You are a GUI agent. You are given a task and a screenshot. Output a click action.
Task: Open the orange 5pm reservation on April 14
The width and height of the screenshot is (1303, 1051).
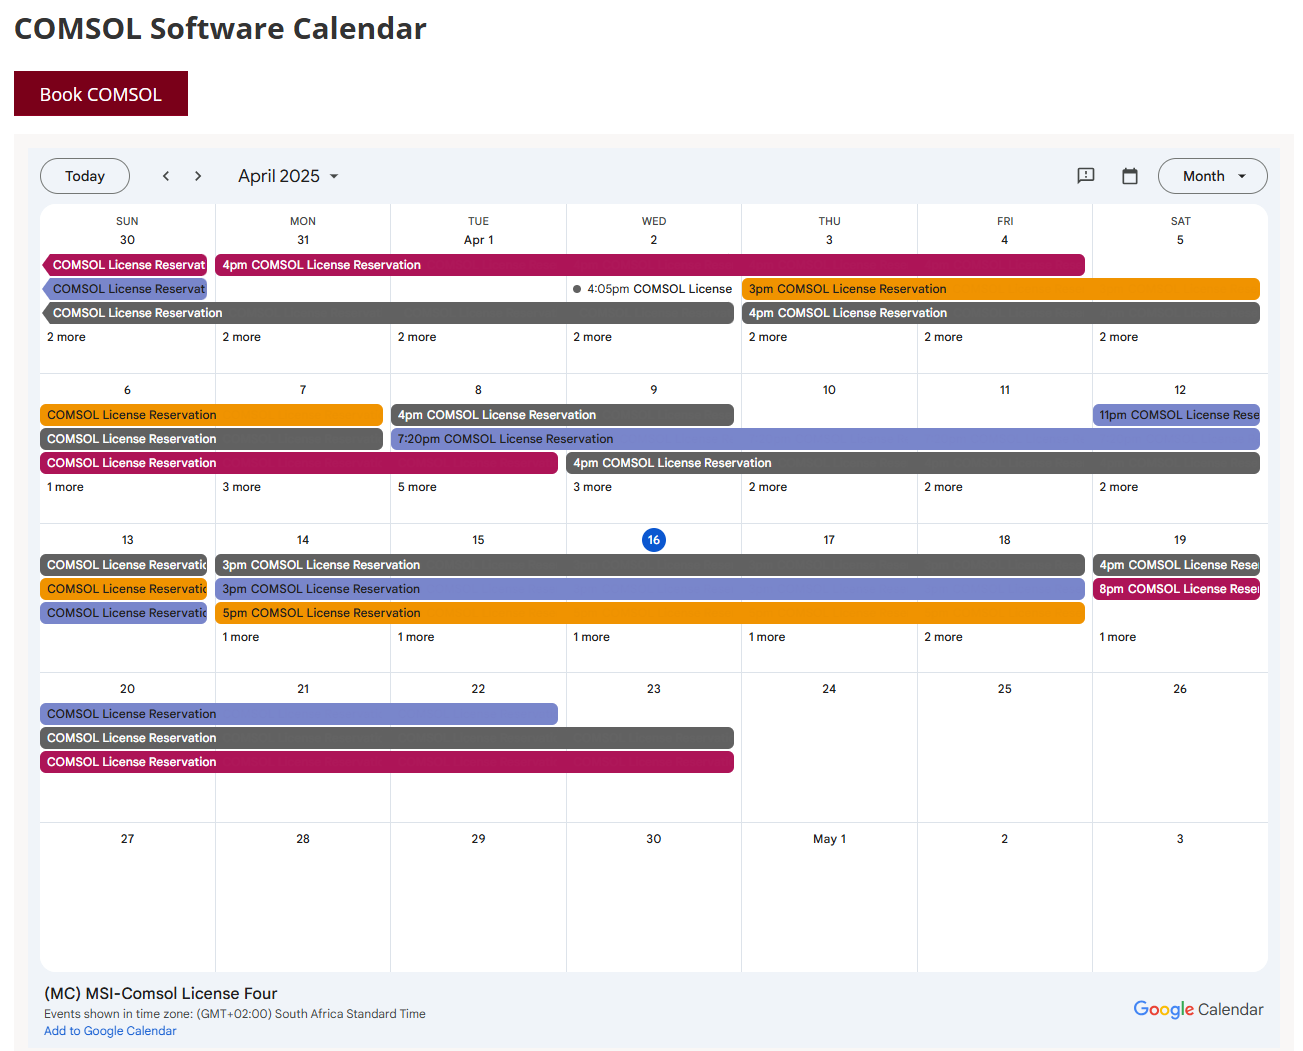(x=649, y=613)
